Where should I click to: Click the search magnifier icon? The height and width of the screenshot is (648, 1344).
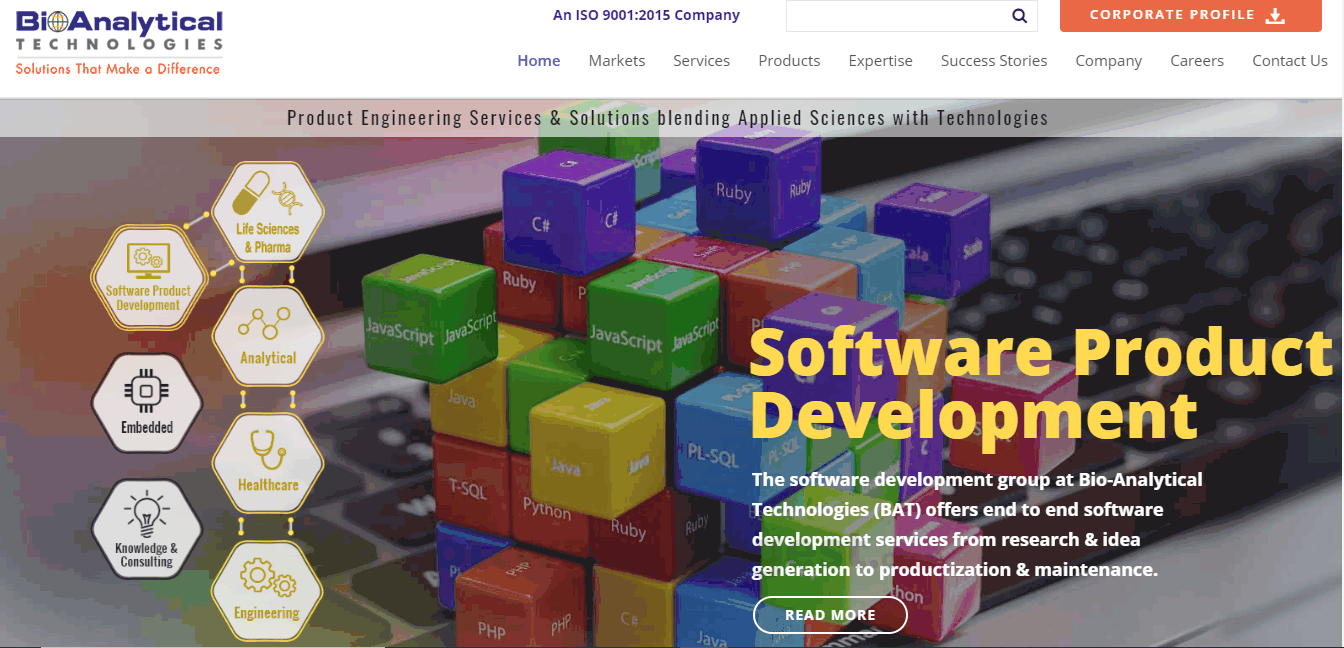(1019, 16)
